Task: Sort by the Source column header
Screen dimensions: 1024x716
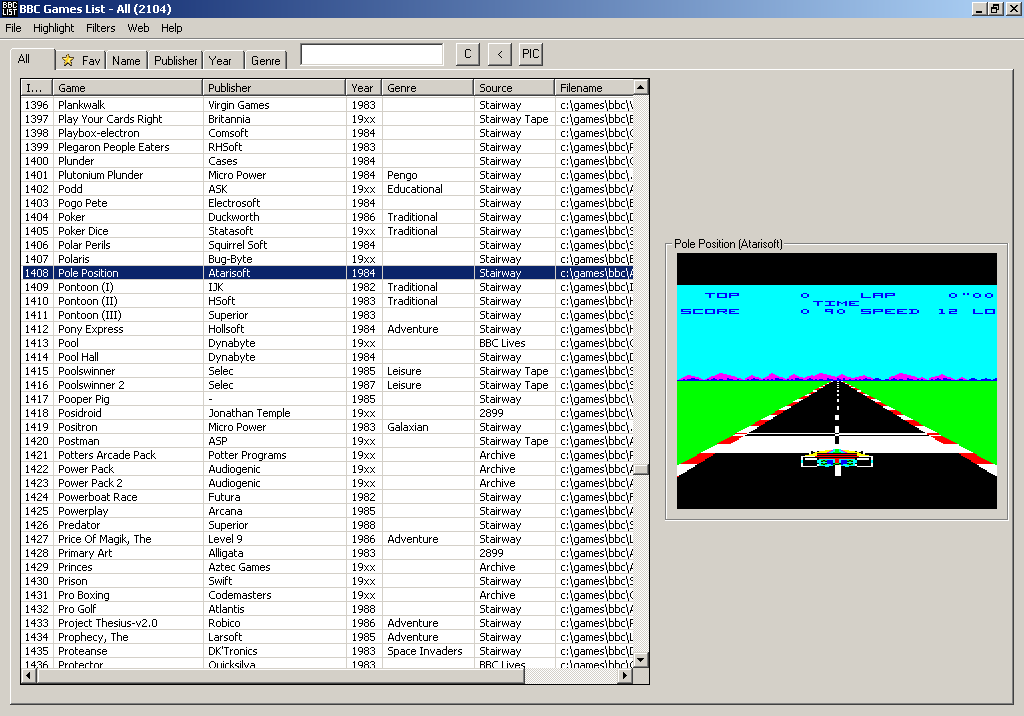Action: [515, 88]
